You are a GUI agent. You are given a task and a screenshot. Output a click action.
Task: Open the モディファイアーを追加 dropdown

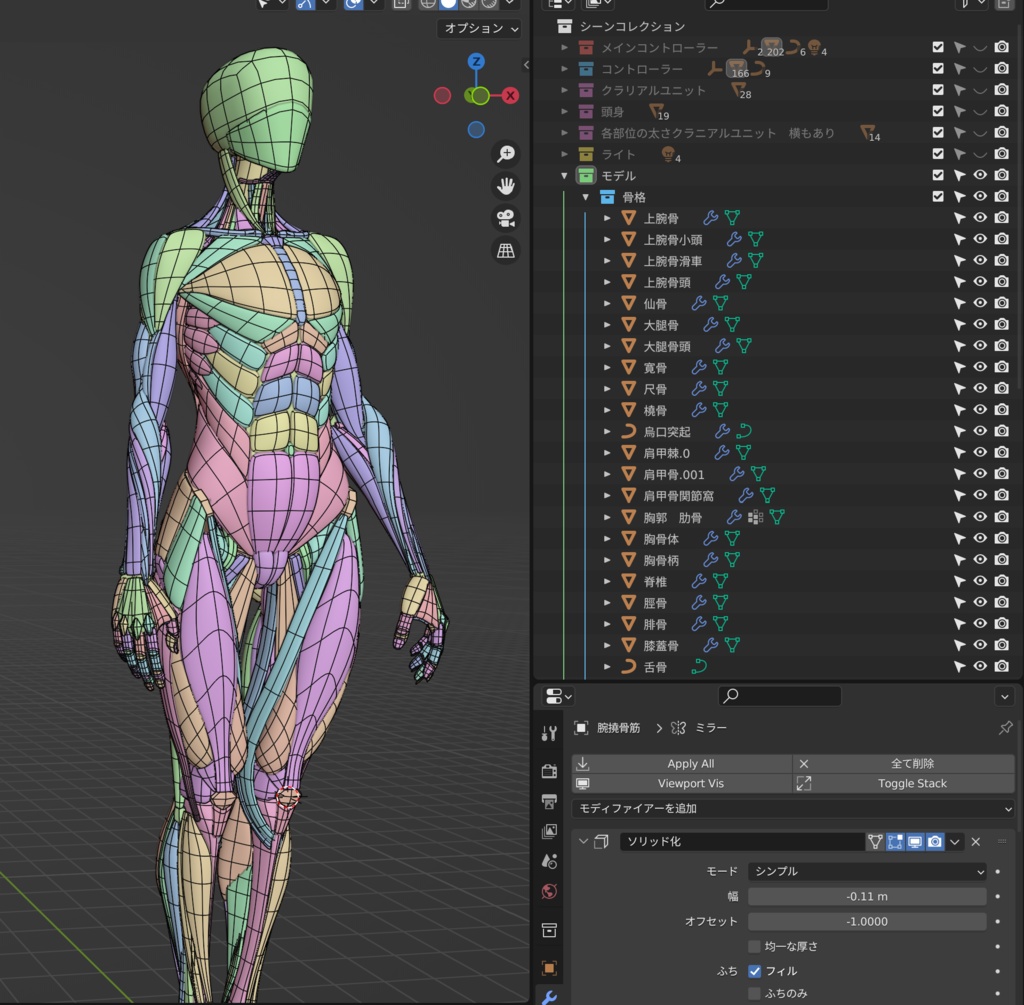793,808
